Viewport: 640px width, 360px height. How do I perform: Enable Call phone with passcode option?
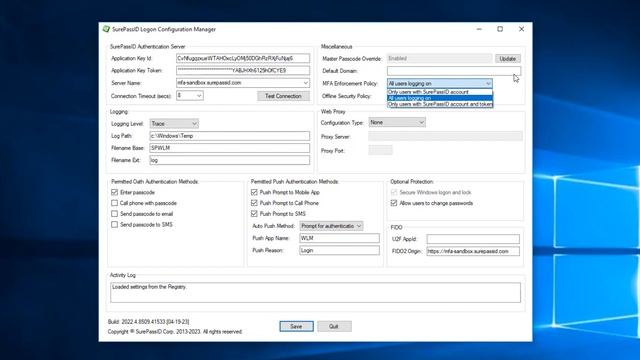coord(114,203)
